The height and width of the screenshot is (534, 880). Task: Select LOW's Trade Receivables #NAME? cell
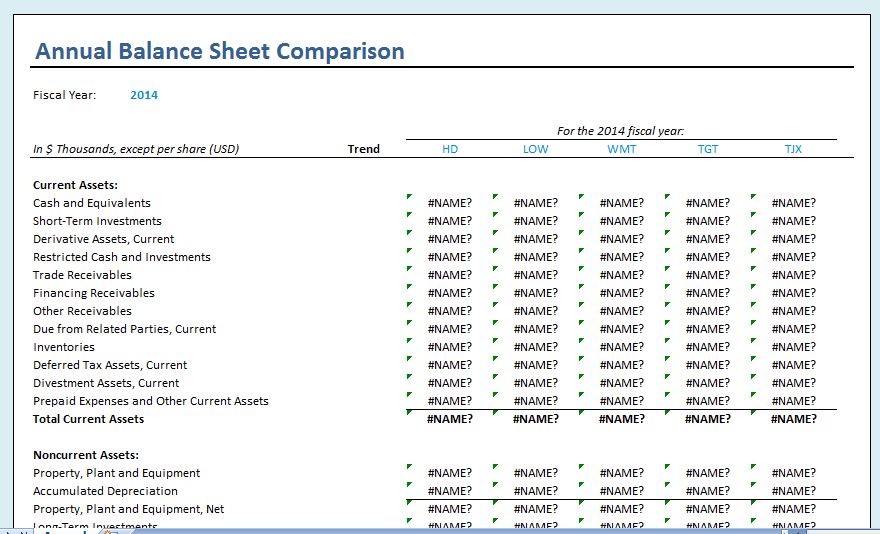point(535,275)
